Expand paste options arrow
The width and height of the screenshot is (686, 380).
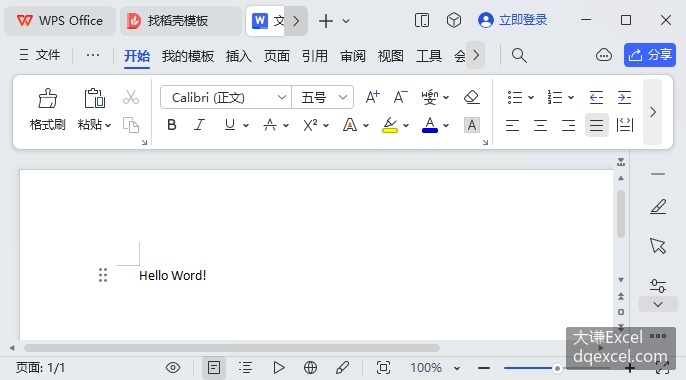tap(108, 126)
